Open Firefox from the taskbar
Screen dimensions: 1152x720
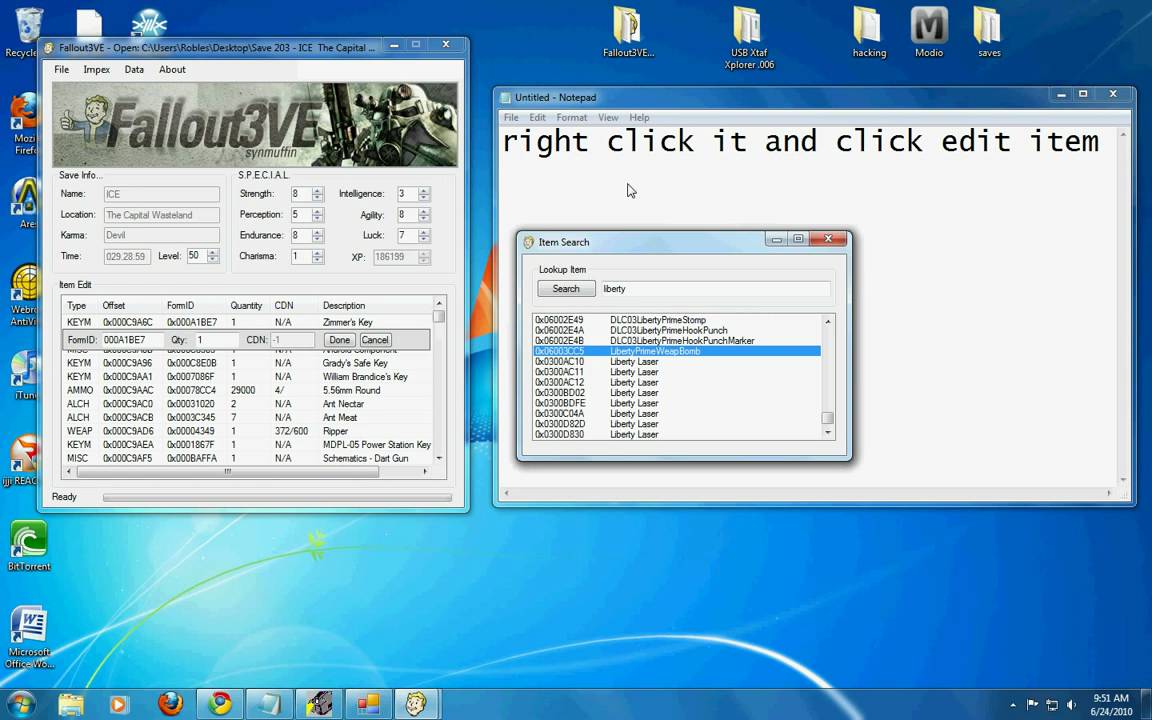tap(170, 704)
